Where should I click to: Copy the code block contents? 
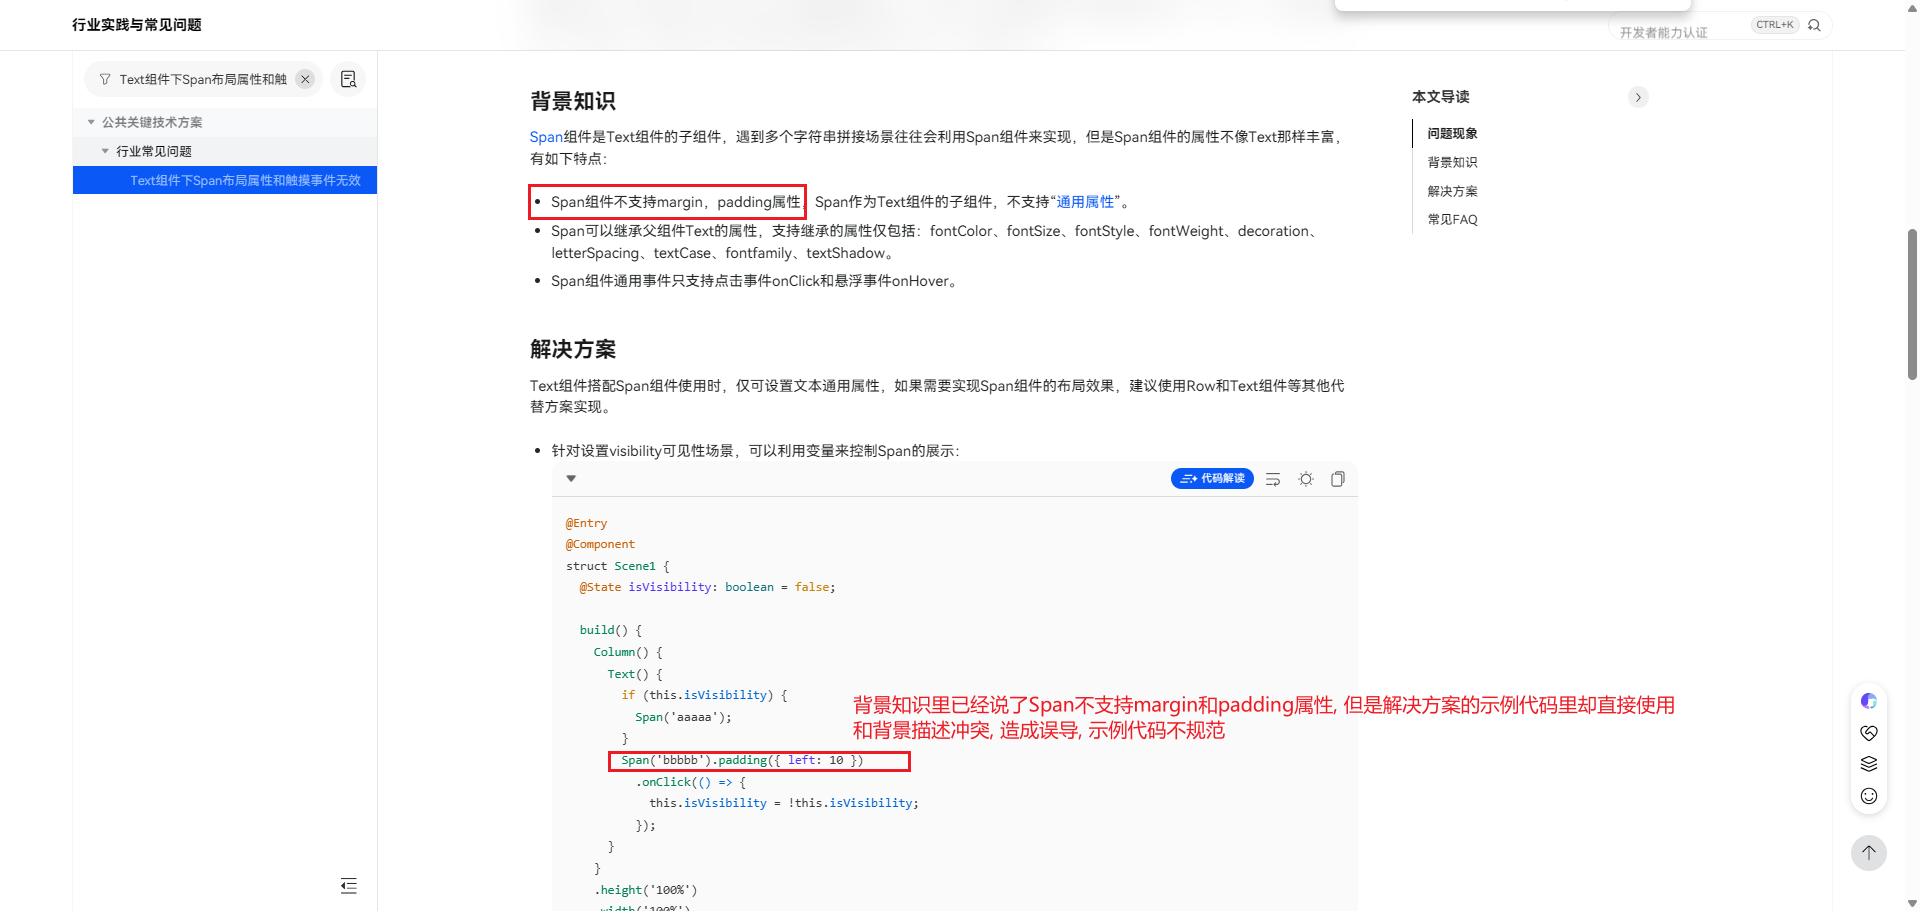pyautogui.click(x=1338, y=479)
